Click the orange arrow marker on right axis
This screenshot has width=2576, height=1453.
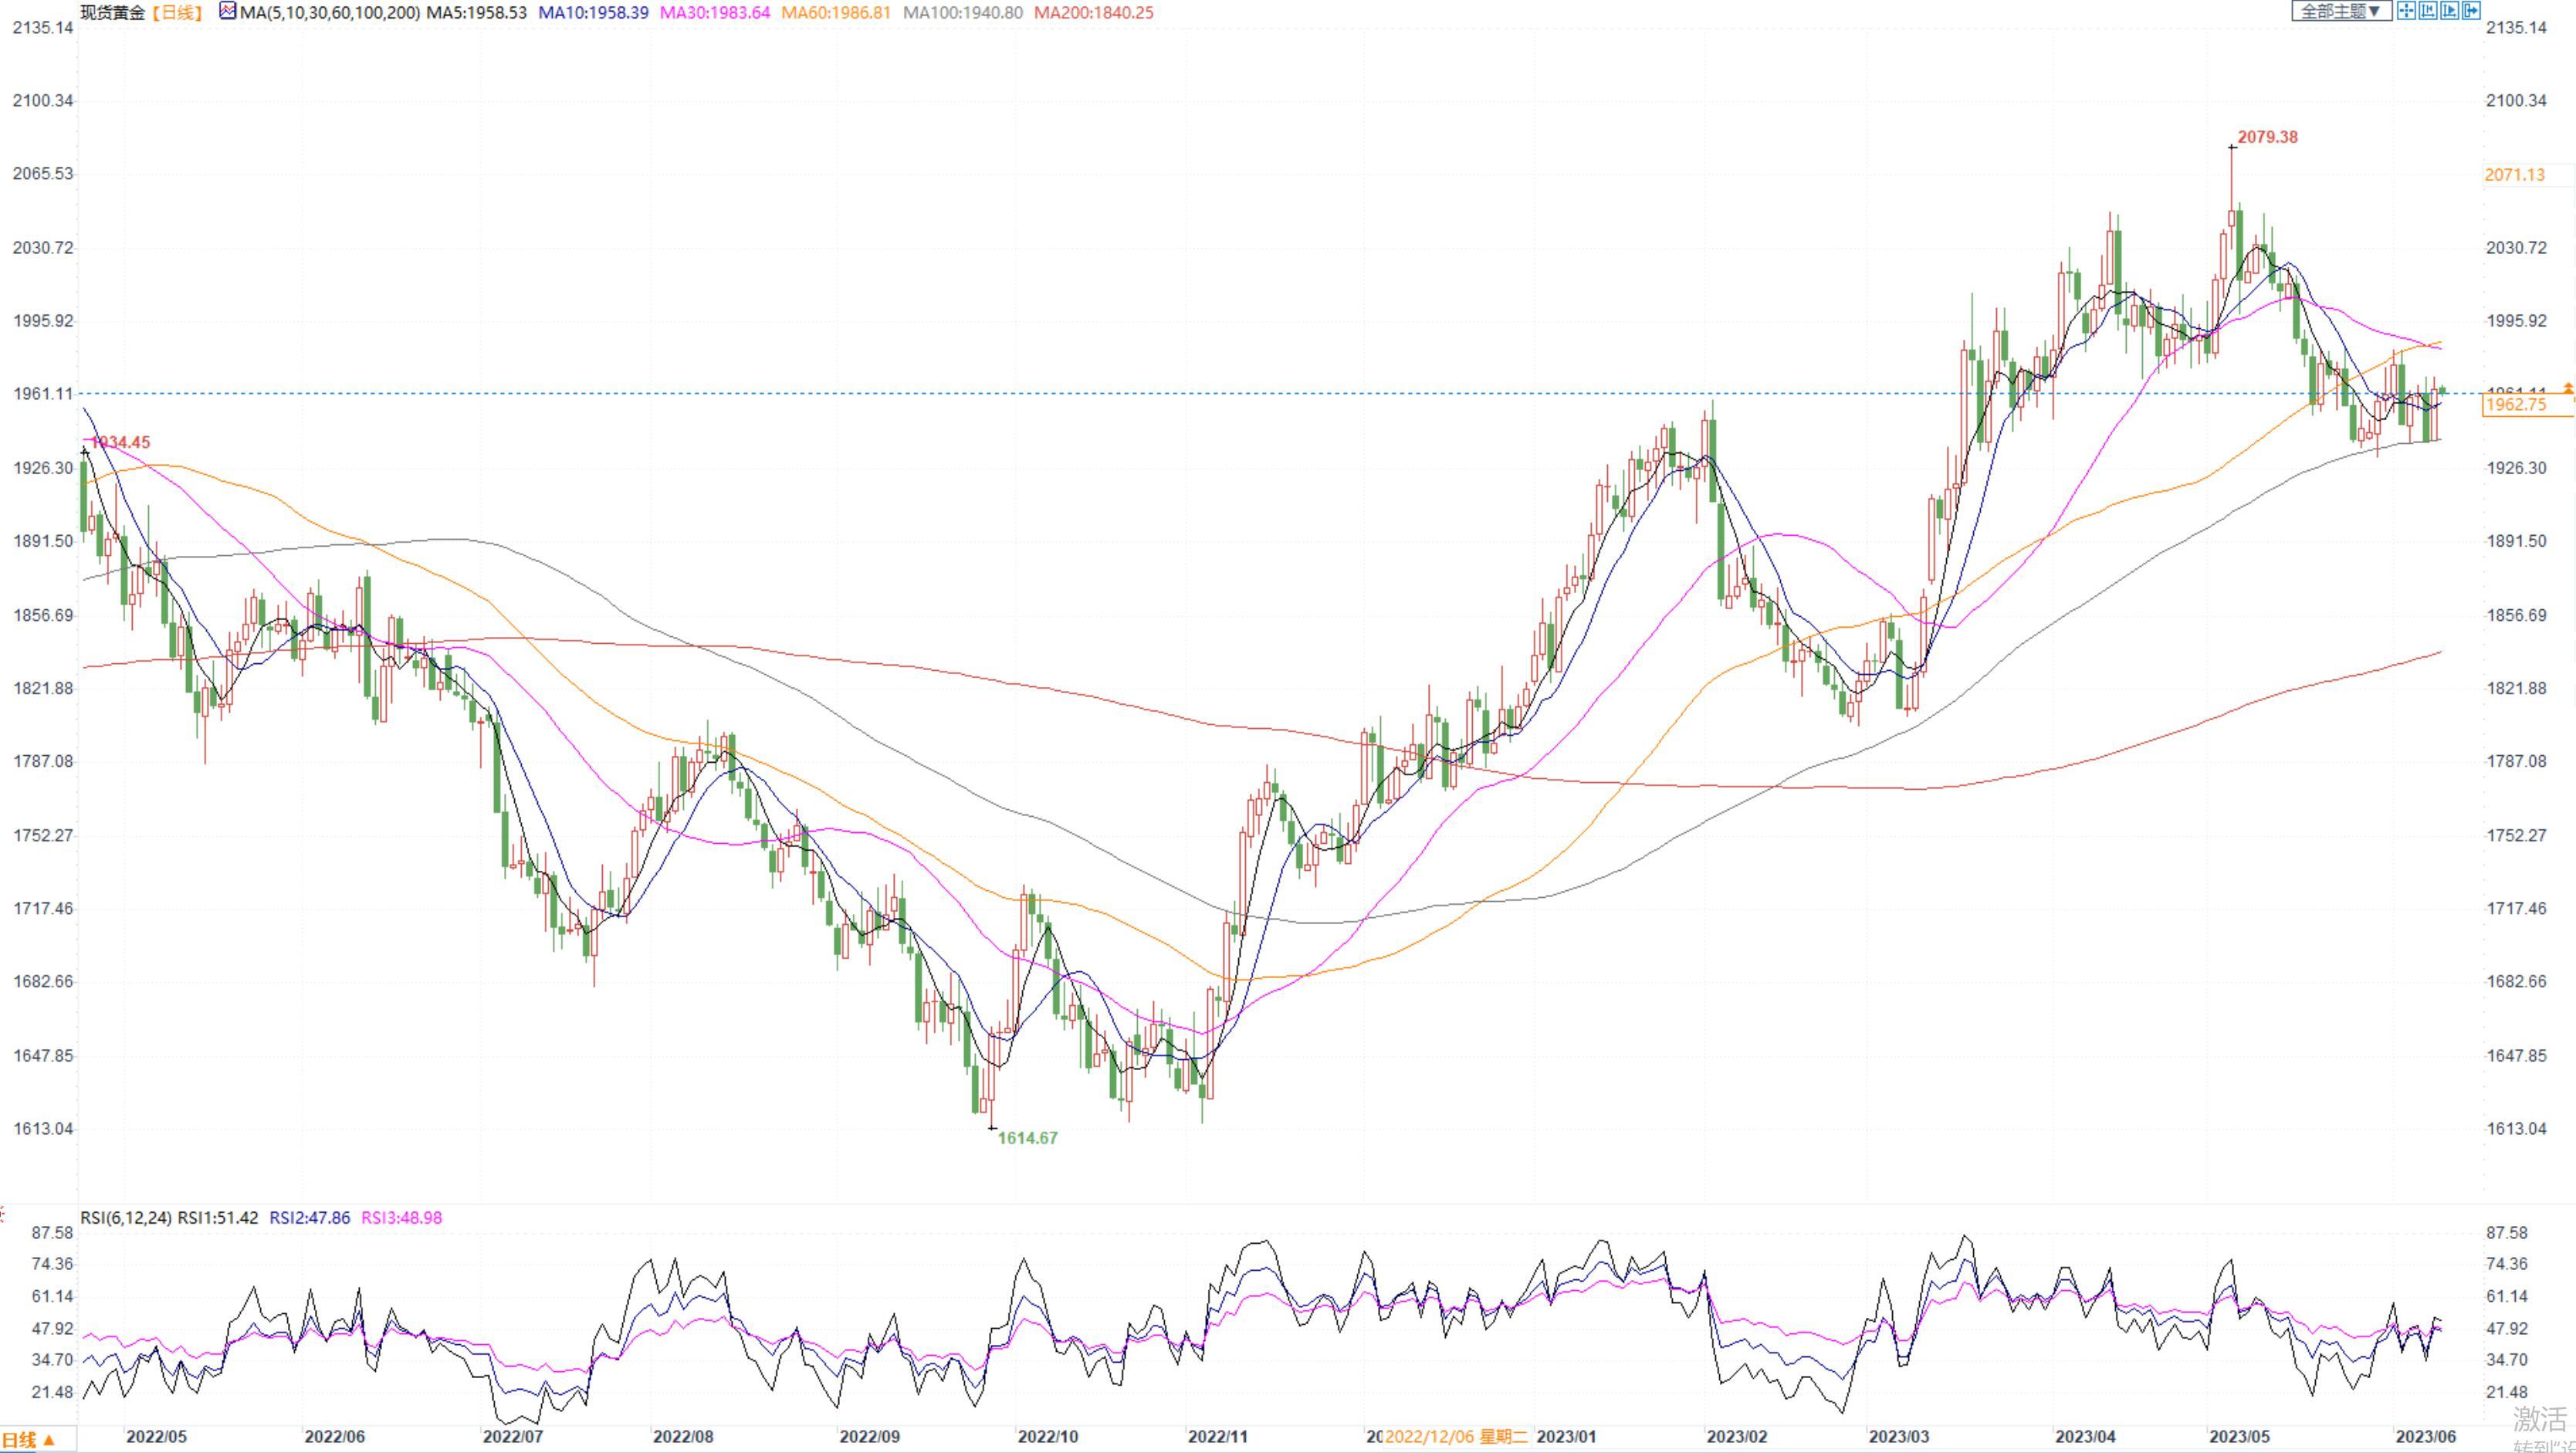coord(2567,388)
